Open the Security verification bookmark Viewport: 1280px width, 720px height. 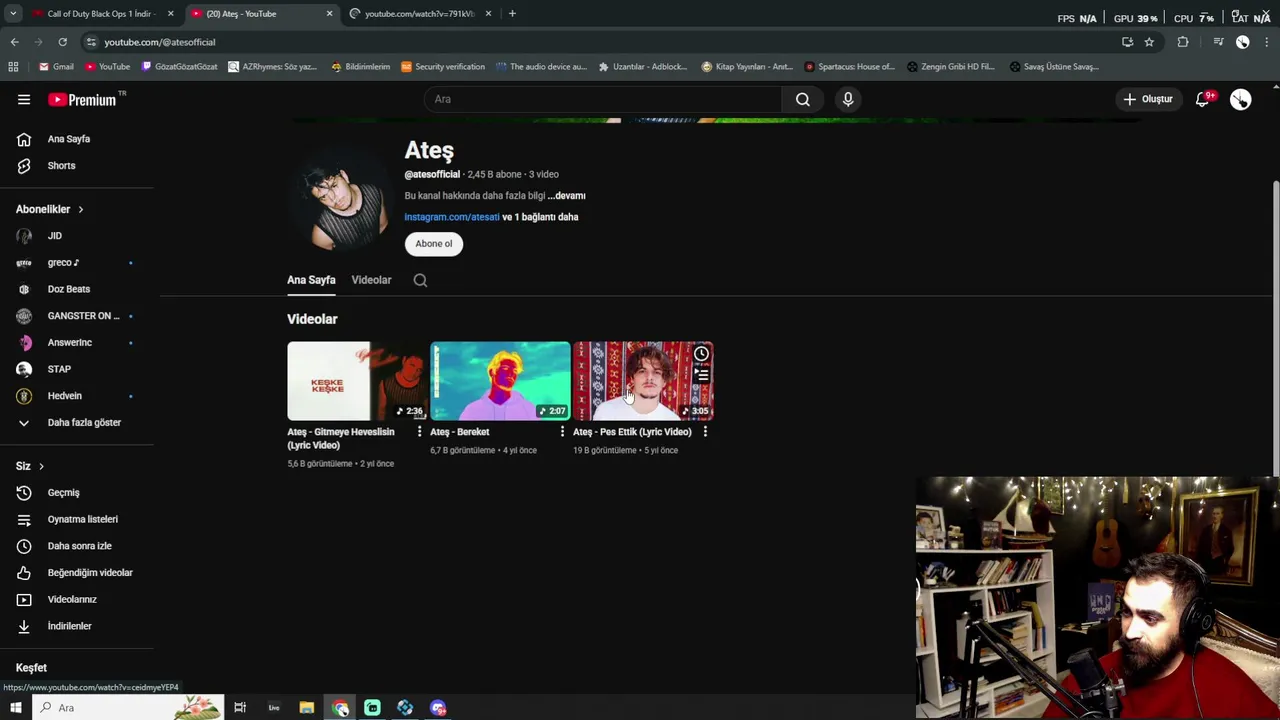click(x=442, y=67)
